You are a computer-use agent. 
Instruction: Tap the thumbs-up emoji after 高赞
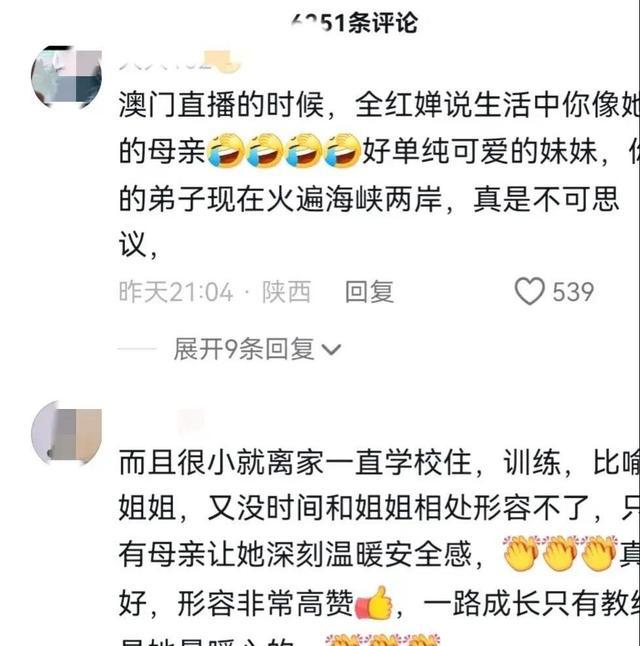click(373, 603)
